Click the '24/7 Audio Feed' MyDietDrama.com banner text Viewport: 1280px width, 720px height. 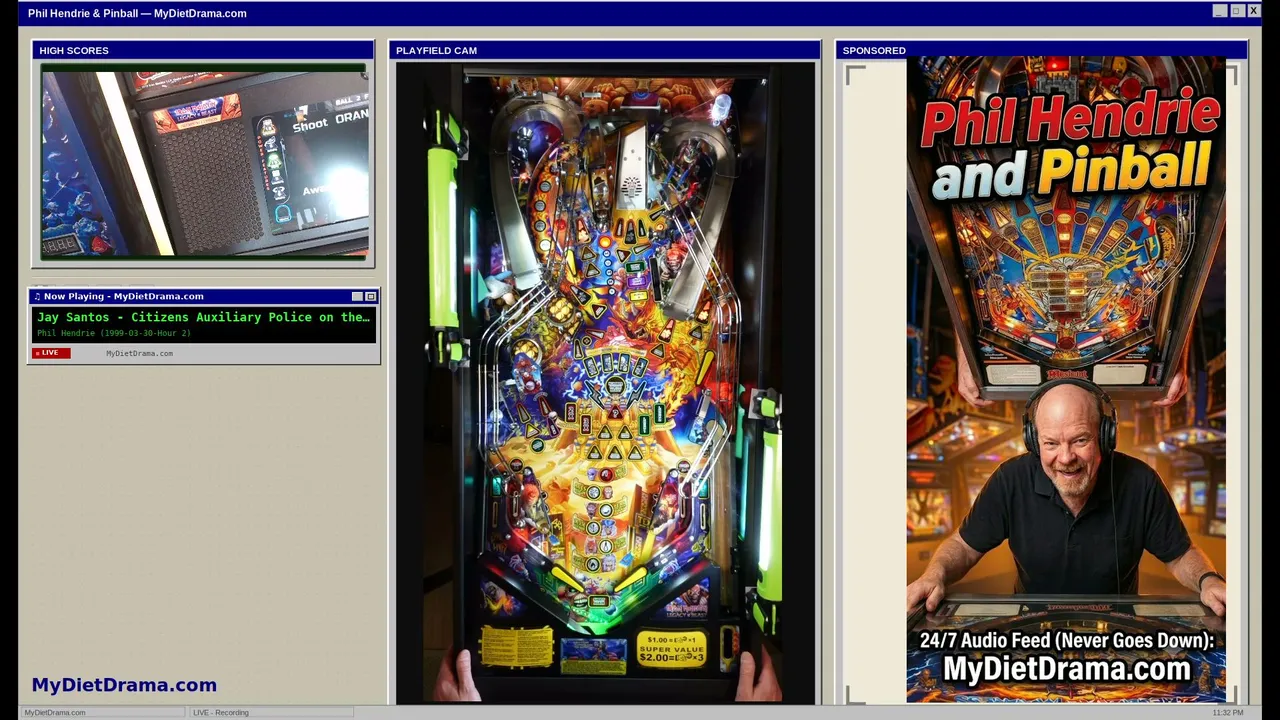[1066, 656]
